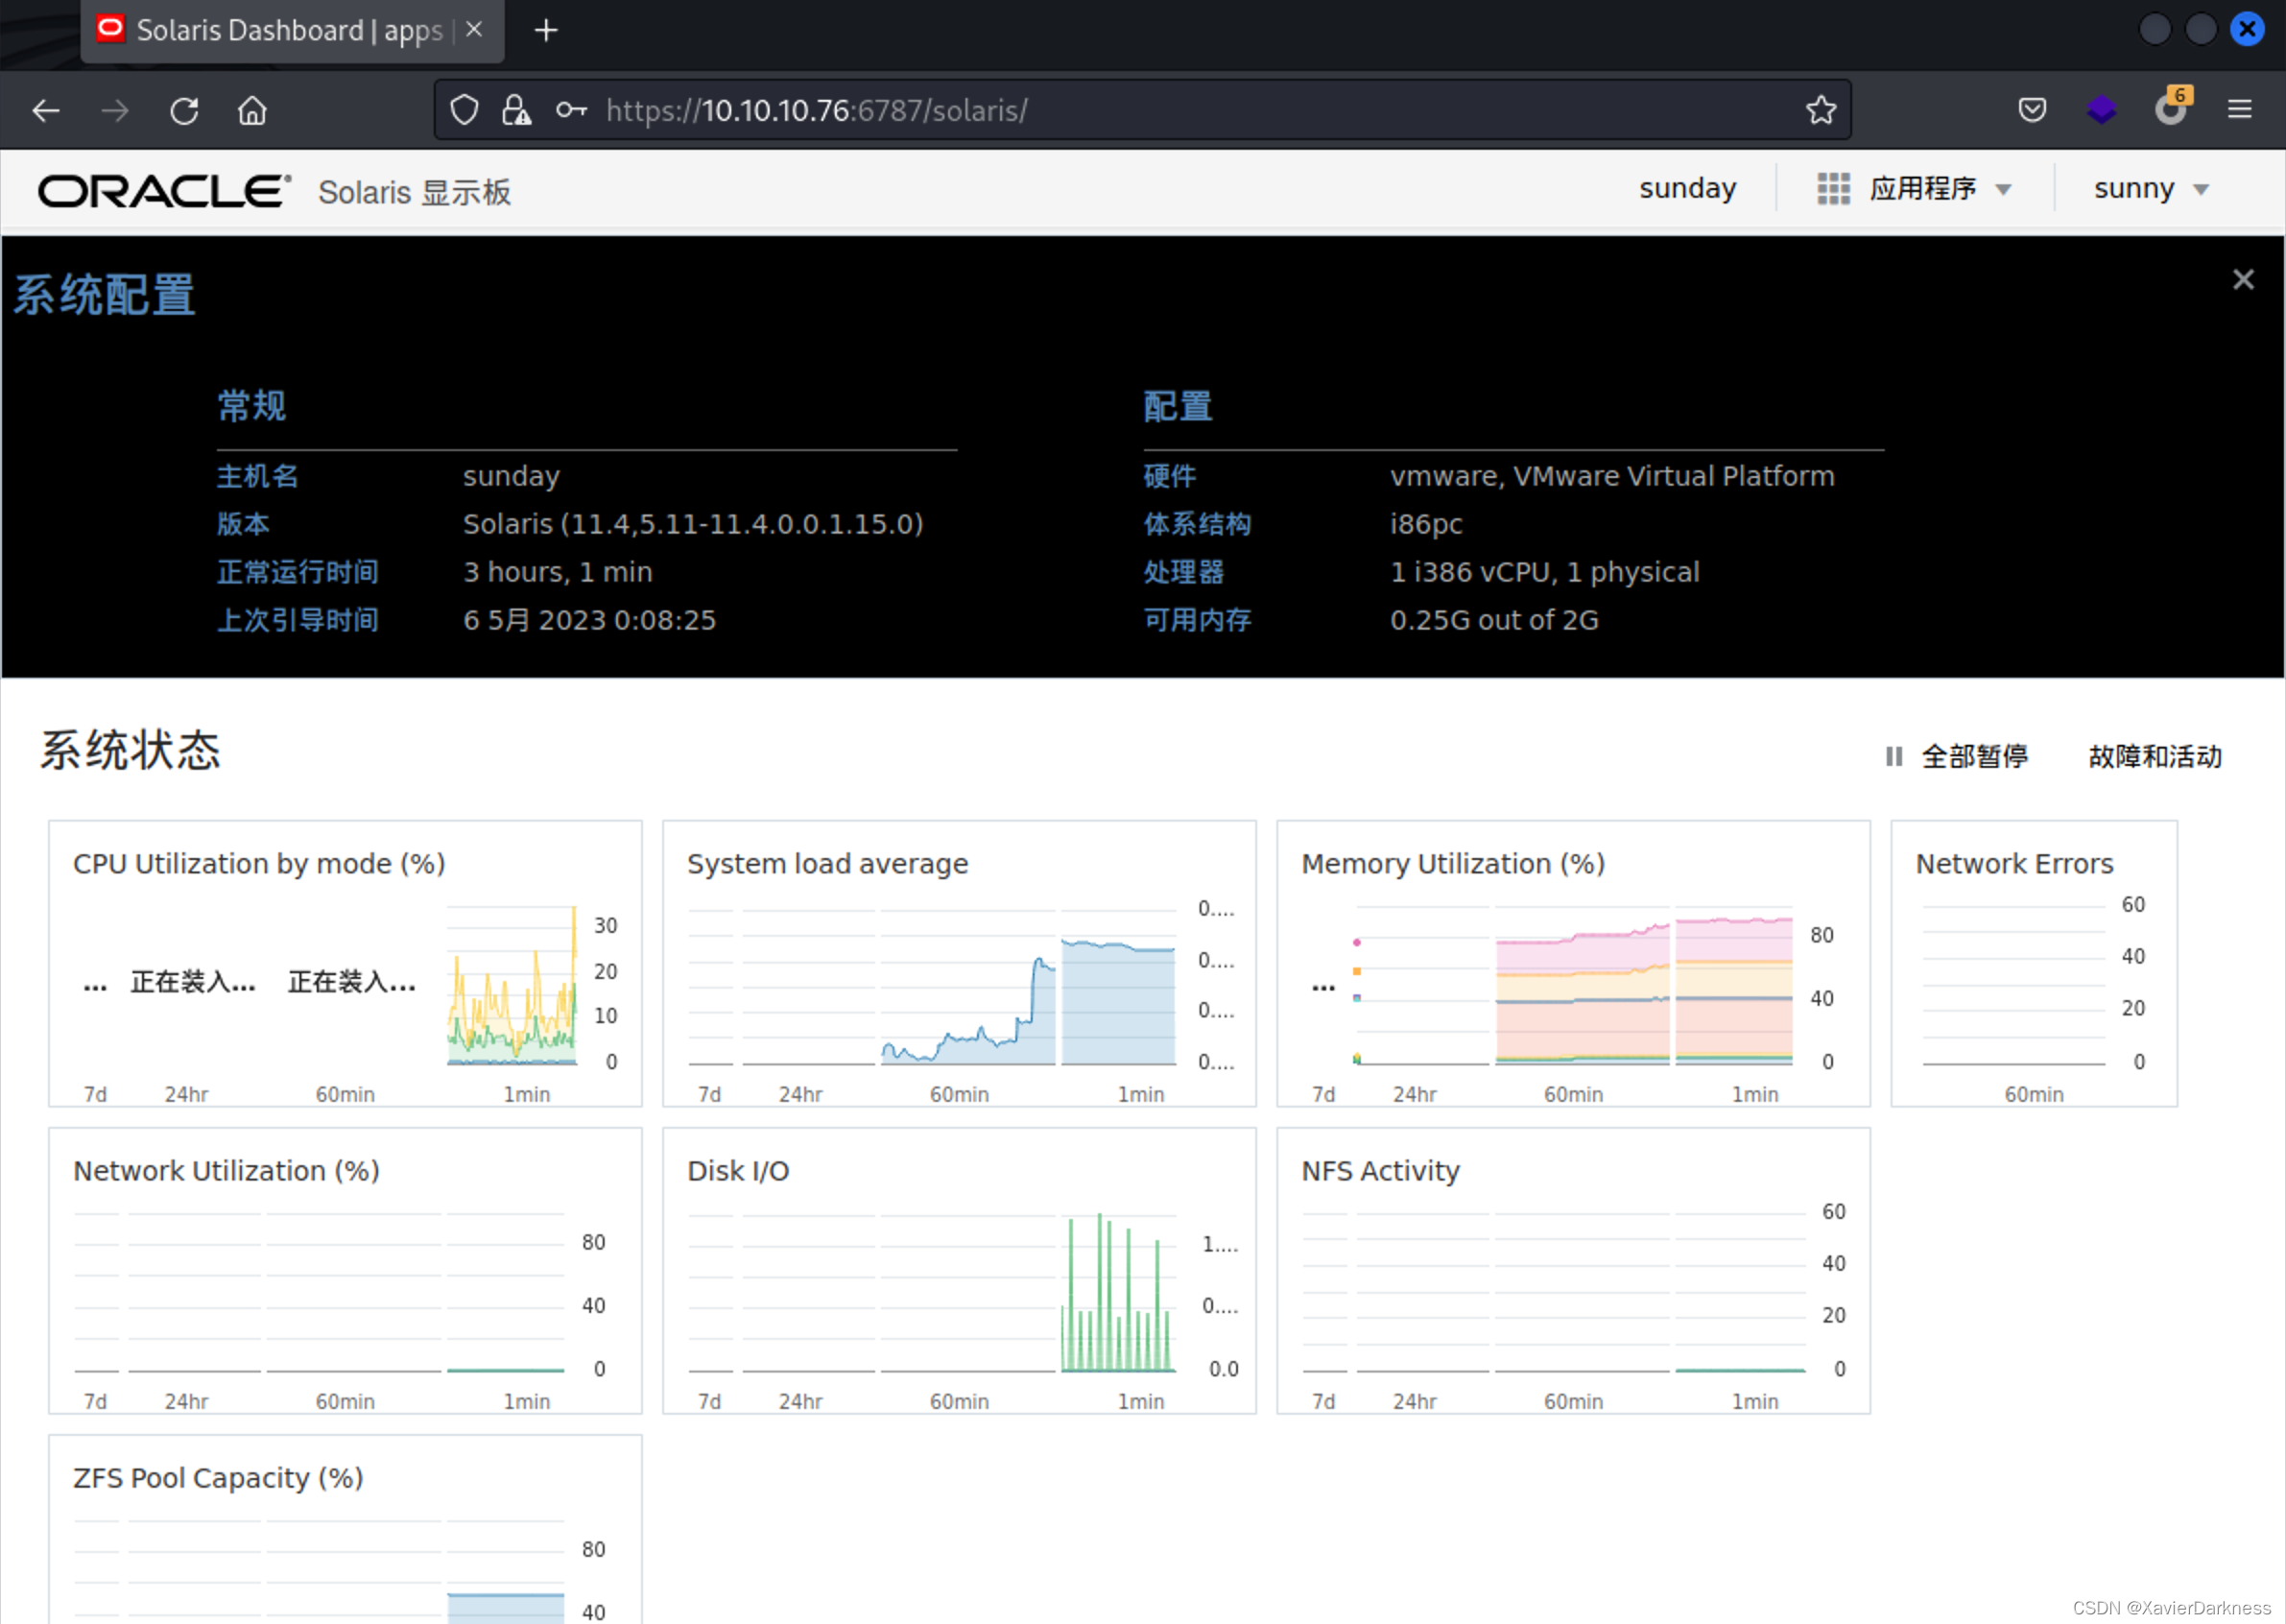Click the orange legend square in Memory chart
This screenshot has width=2286, height=1624.
[x=1356, y=971]
